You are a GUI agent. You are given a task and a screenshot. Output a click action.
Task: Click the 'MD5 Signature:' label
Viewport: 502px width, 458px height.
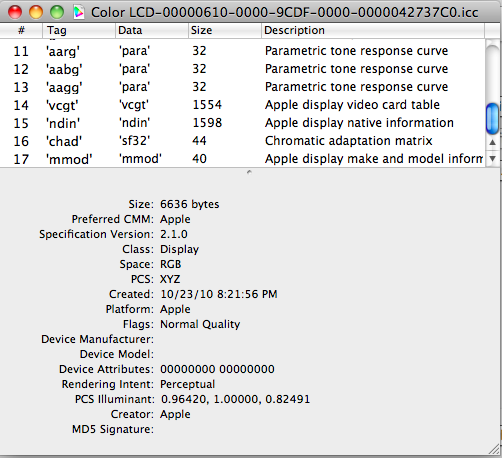tap(113, 429)
